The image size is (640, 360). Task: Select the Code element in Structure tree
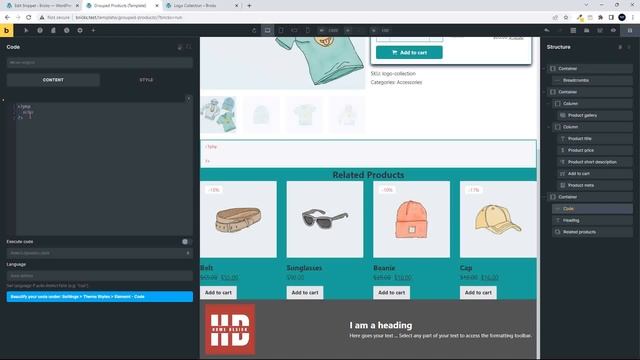coord(591,209)
